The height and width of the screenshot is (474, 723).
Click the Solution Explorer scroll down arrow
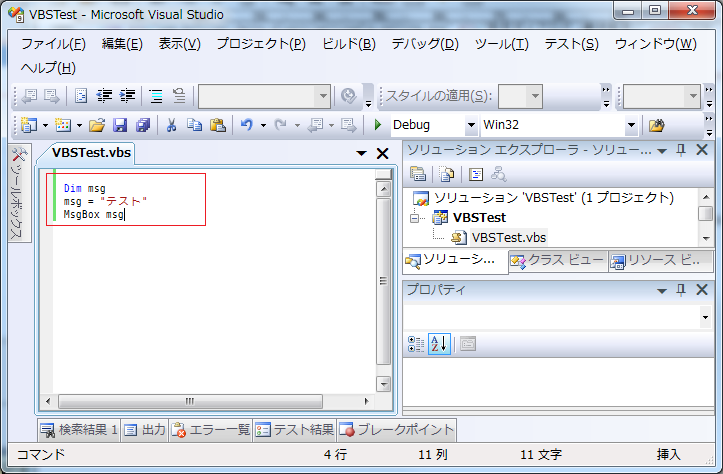coord(705,238)
